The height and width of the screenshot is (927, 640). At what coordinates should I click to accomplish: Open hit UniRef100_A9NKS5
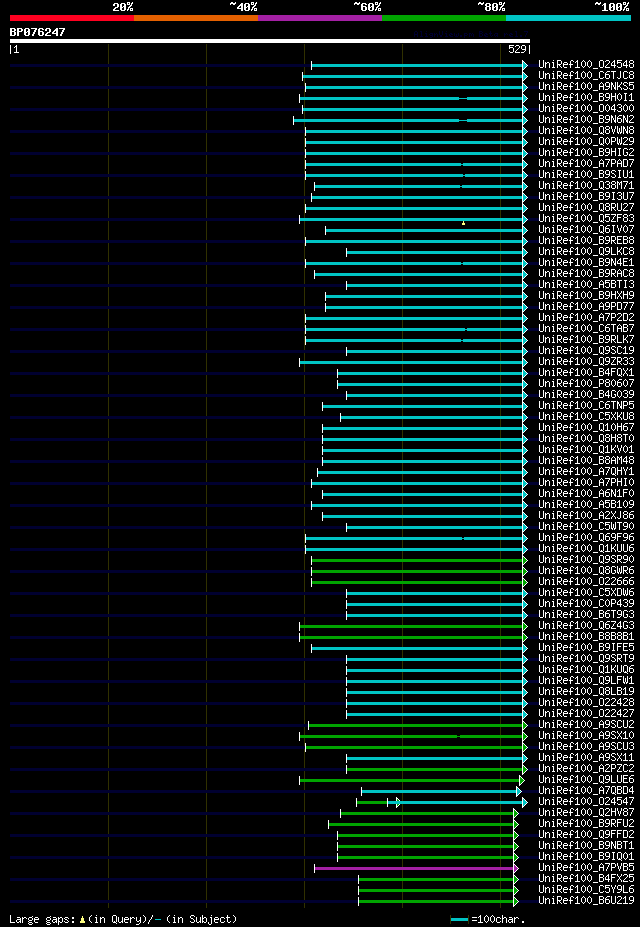586,87
